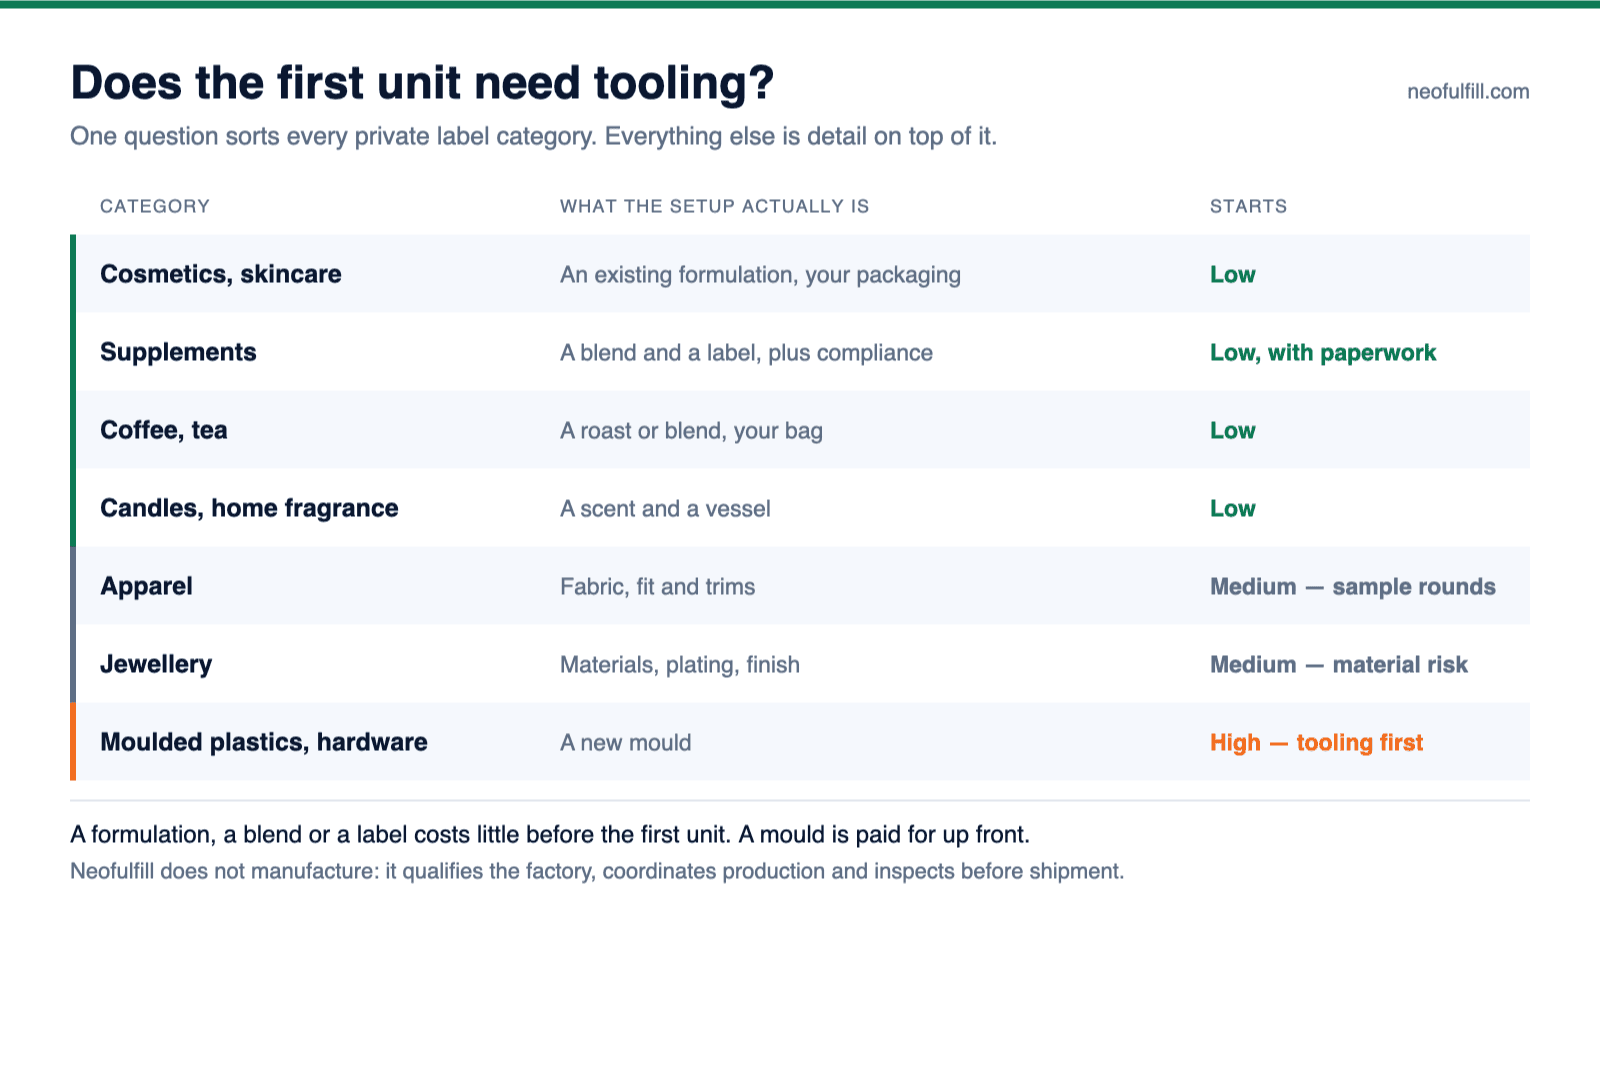Click 'An existing formulation, your packaging'
The height and width of the screenshot is (1067, 1600).
click(x=760, y=274)
